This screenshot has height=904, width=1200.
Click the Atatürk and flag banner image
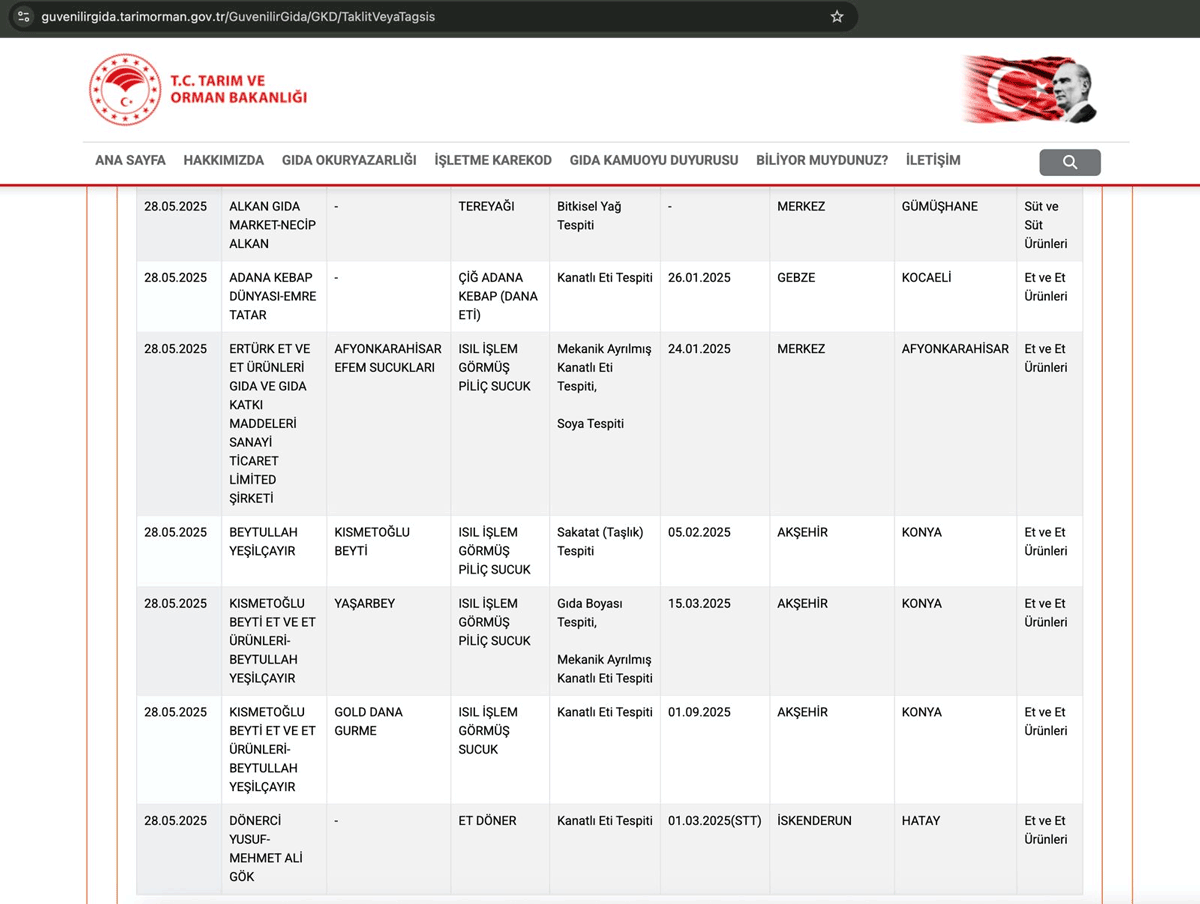[1029, 90]
